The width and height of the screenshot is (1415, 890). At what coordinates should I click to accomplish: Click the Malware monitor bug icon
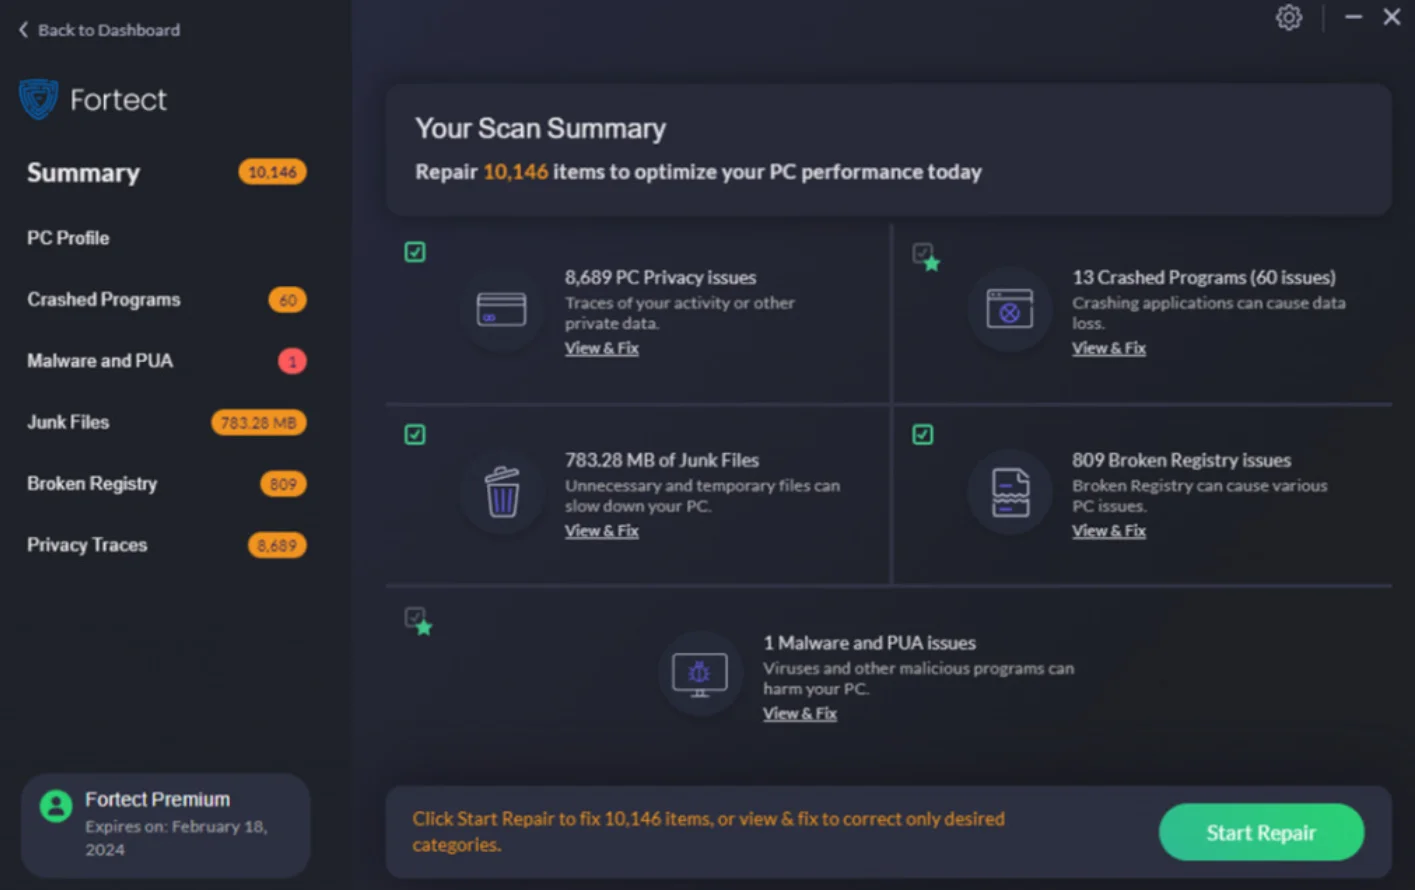pyautogui.click(x=699, y=675)
